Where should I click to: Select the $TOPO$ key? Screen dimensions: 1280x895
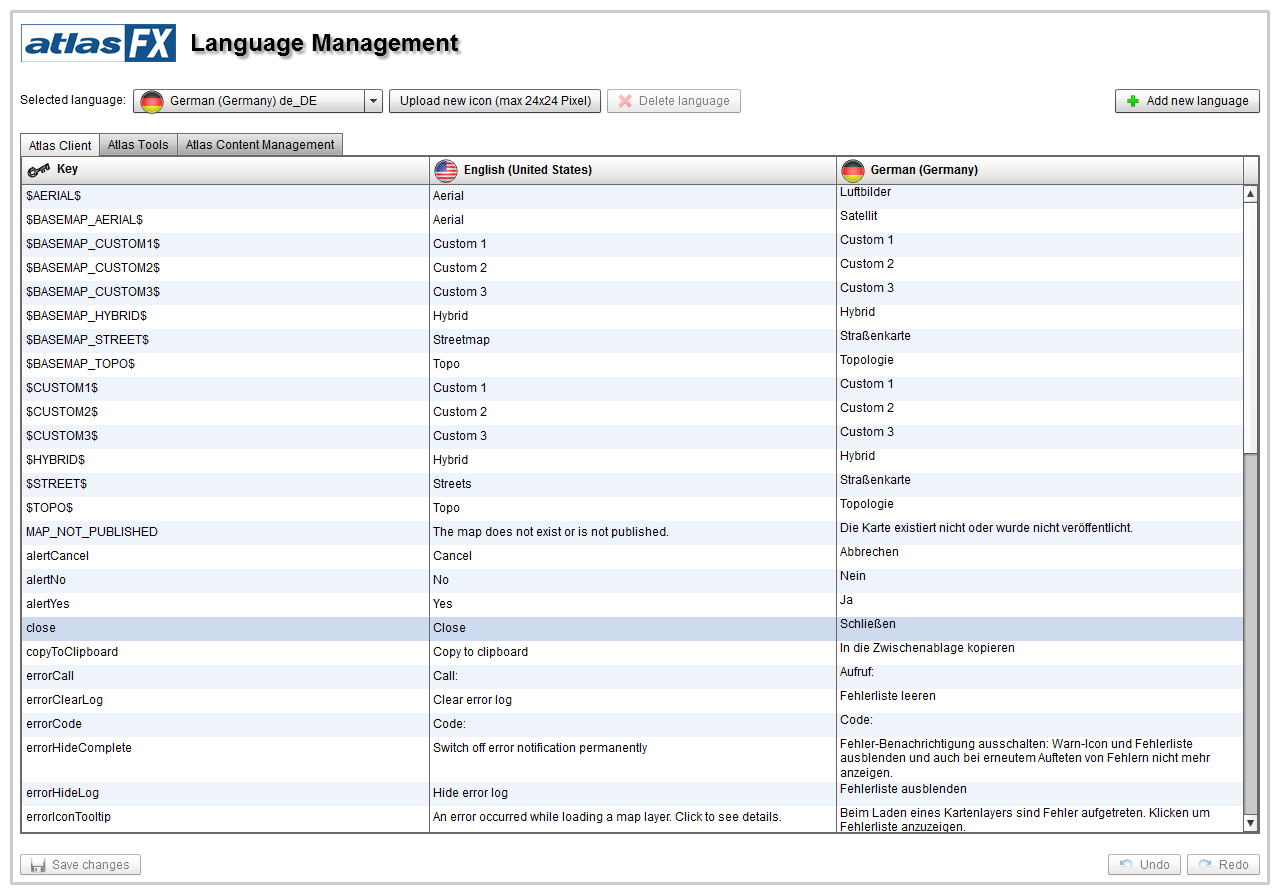[x=49, y=508]
